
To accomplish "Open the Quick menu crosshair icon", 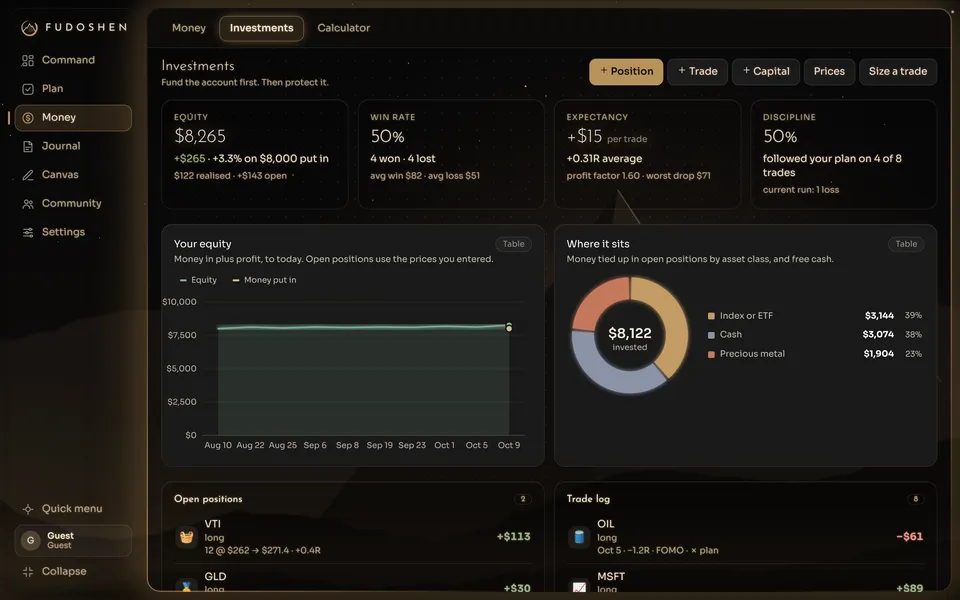I will [28, 509].
